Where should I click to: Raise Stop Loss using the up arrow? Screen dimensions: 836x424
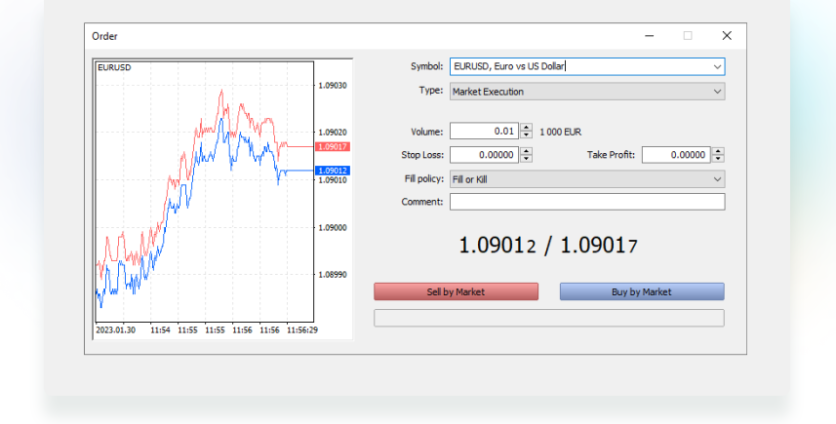pyautogui.click(x=527, y=151)
